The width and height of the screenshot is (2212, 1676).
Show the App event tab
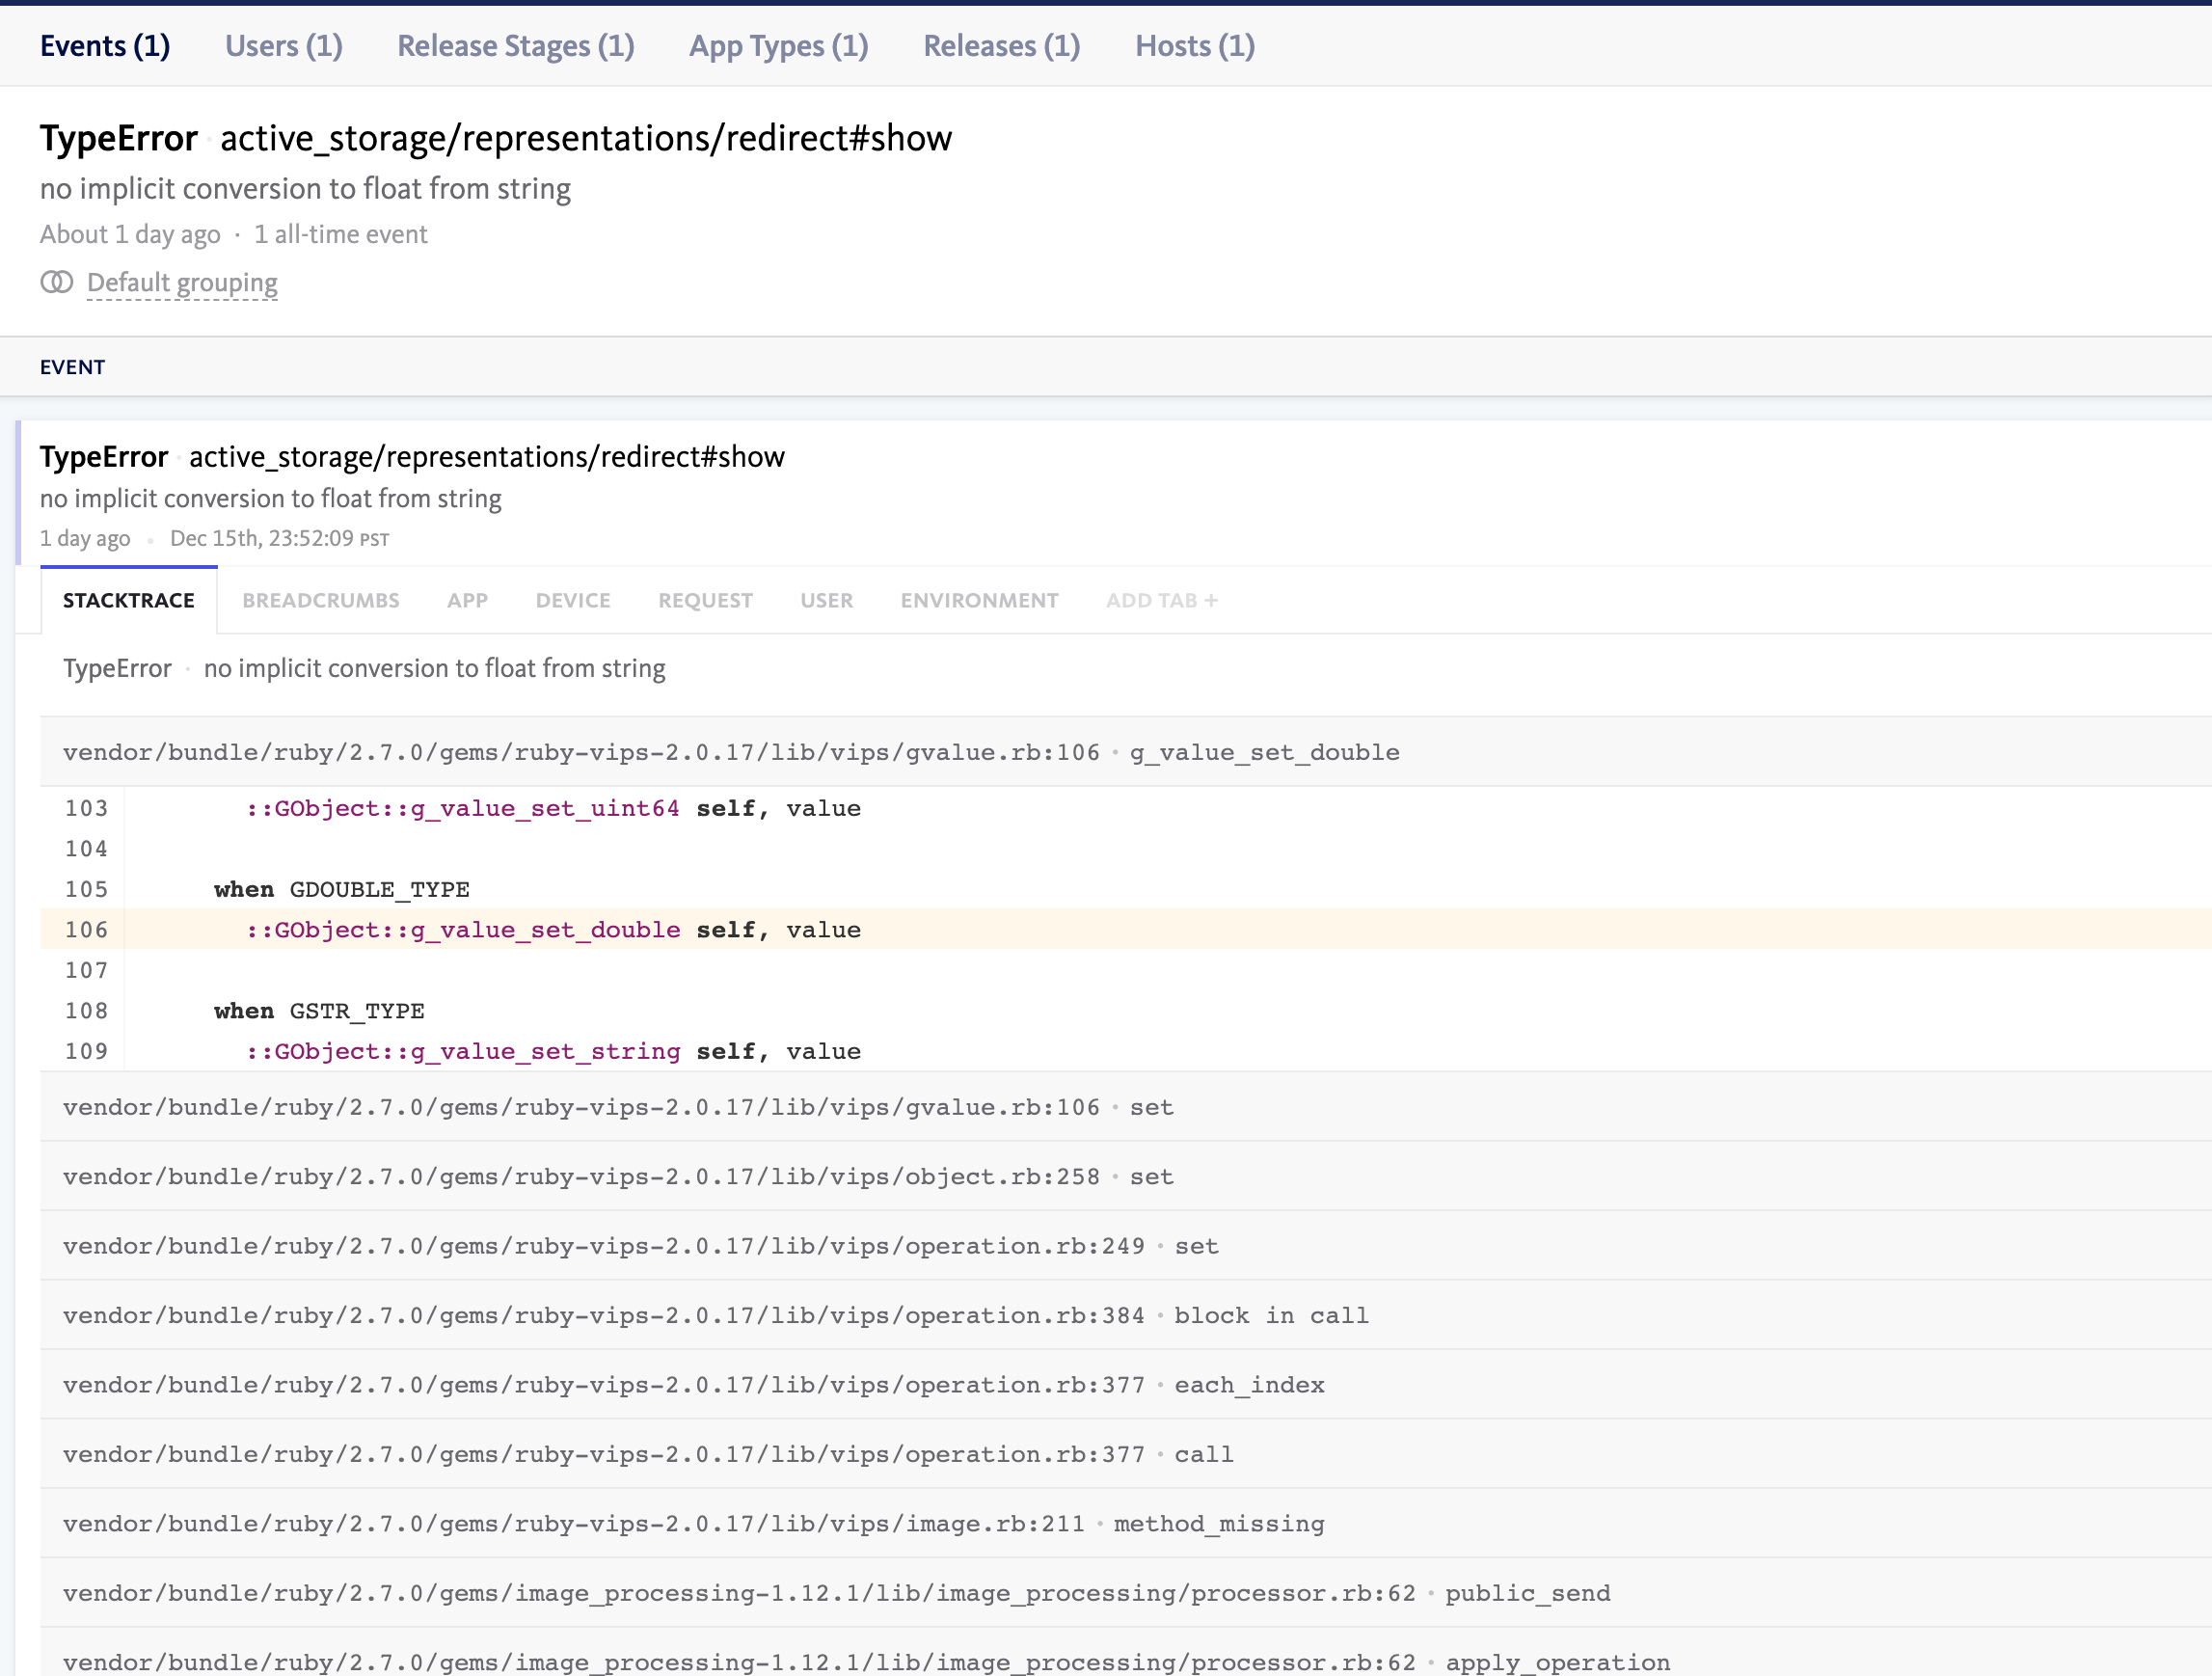point(467,600)
